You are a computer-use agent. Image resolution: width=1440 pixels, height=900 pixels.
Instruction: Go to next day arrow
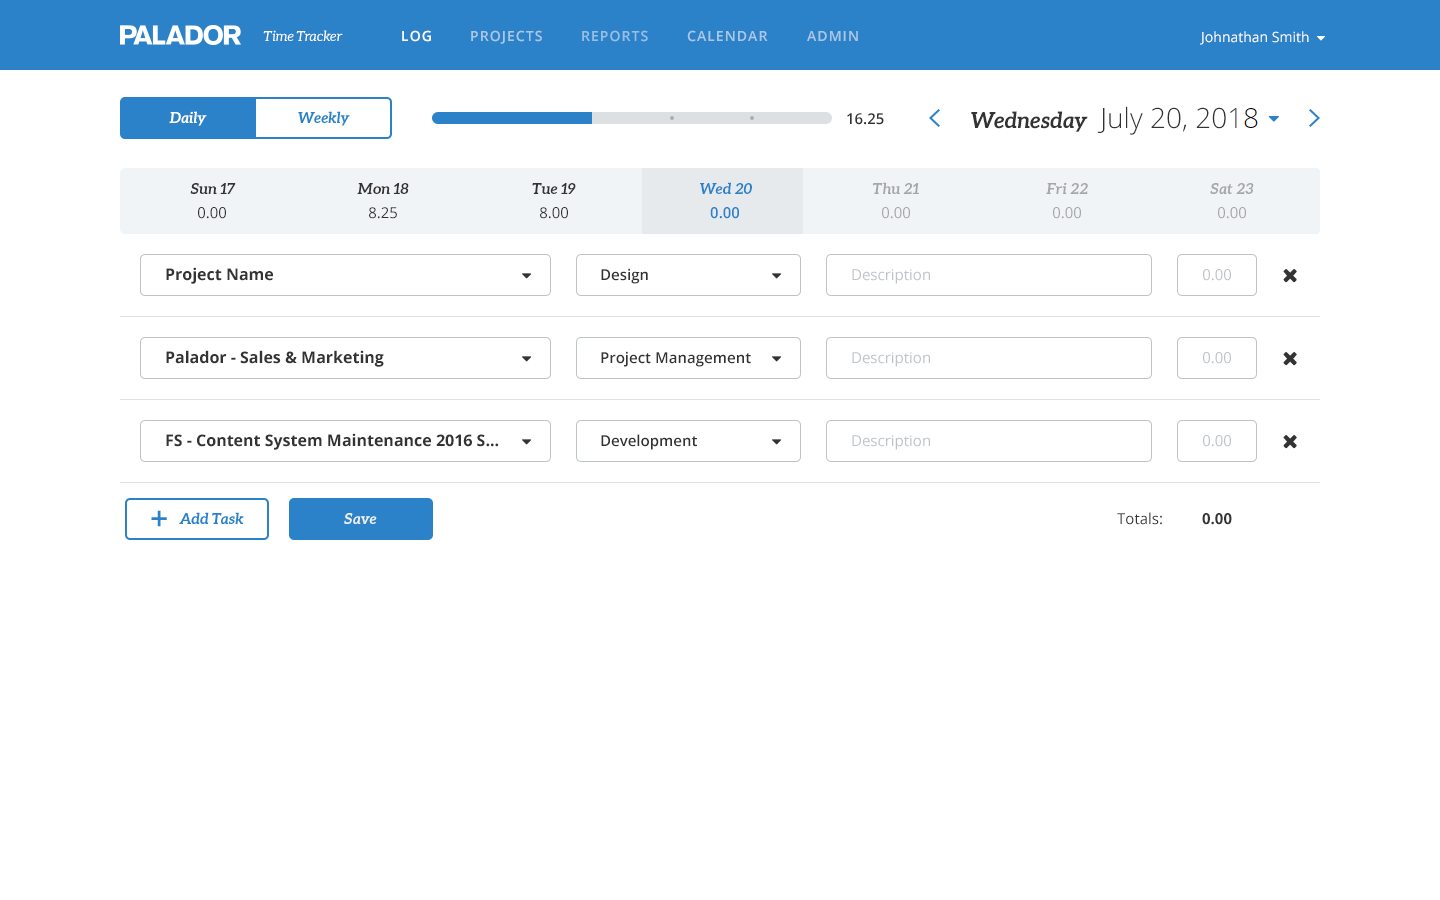point(1314,118)
